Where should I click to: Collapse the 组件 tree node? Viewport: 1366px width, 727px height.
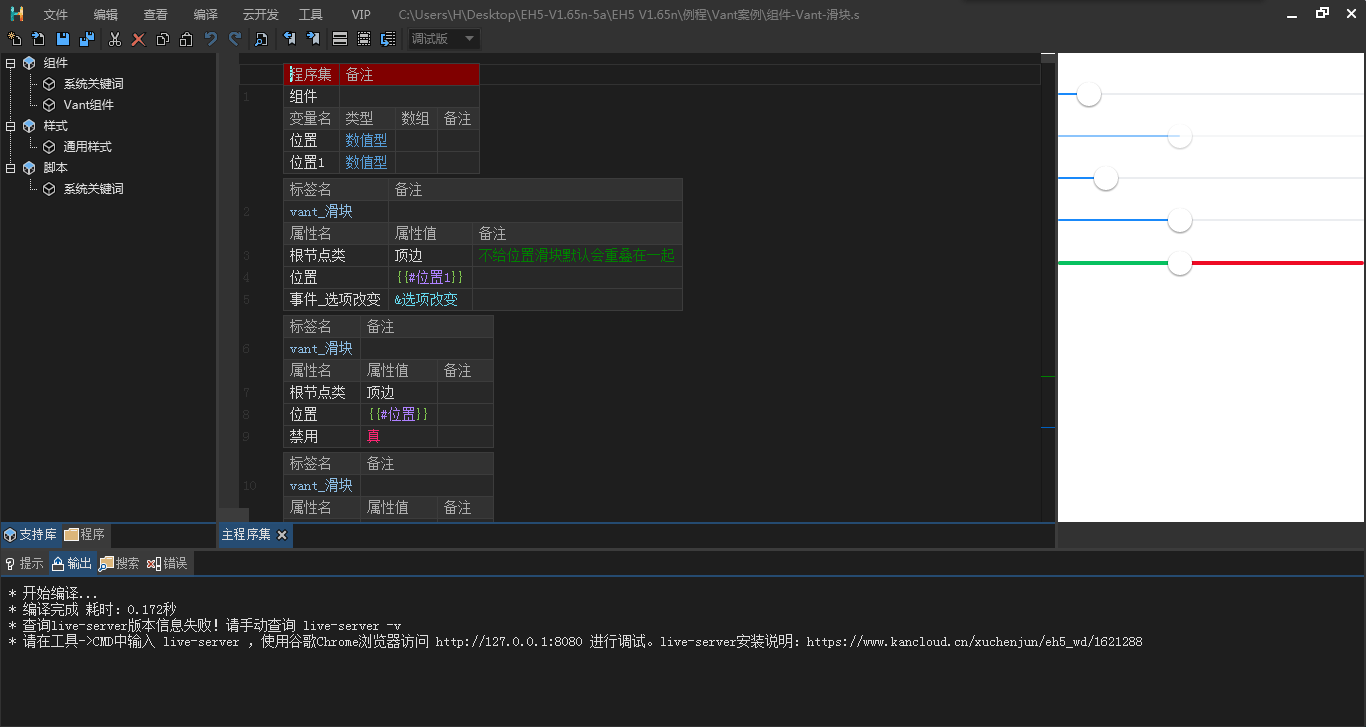pos(10,63)
